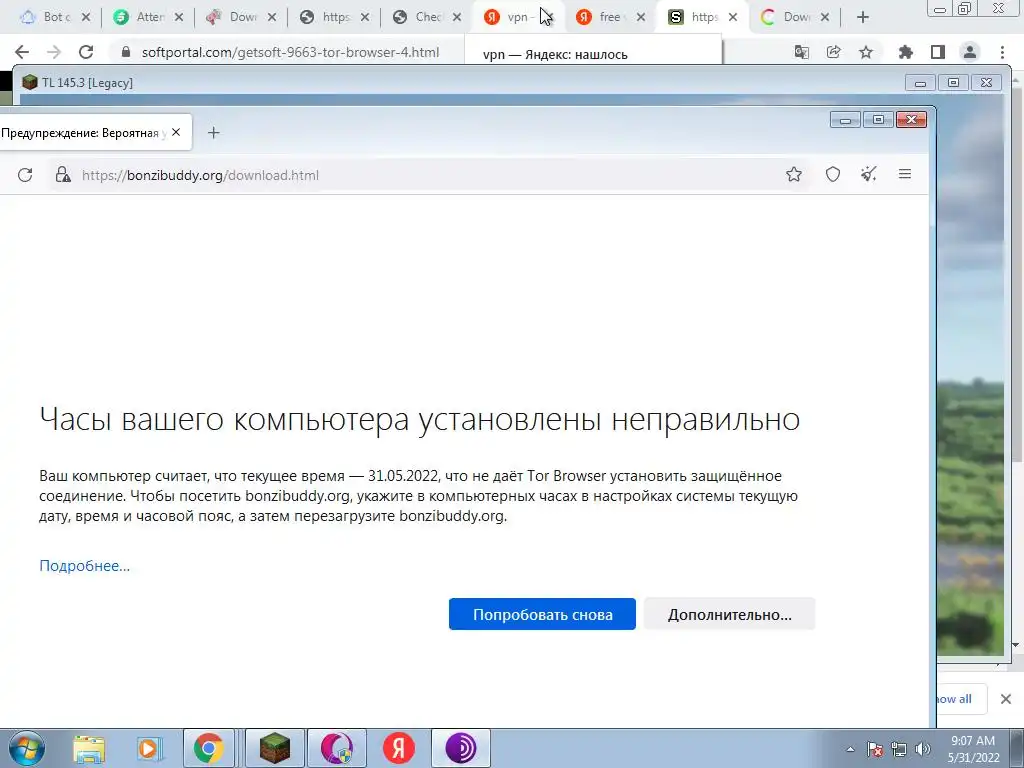Click the taskbar clock showing 9:07 AM
The image size is (1024, 768).
pos(973,749)
